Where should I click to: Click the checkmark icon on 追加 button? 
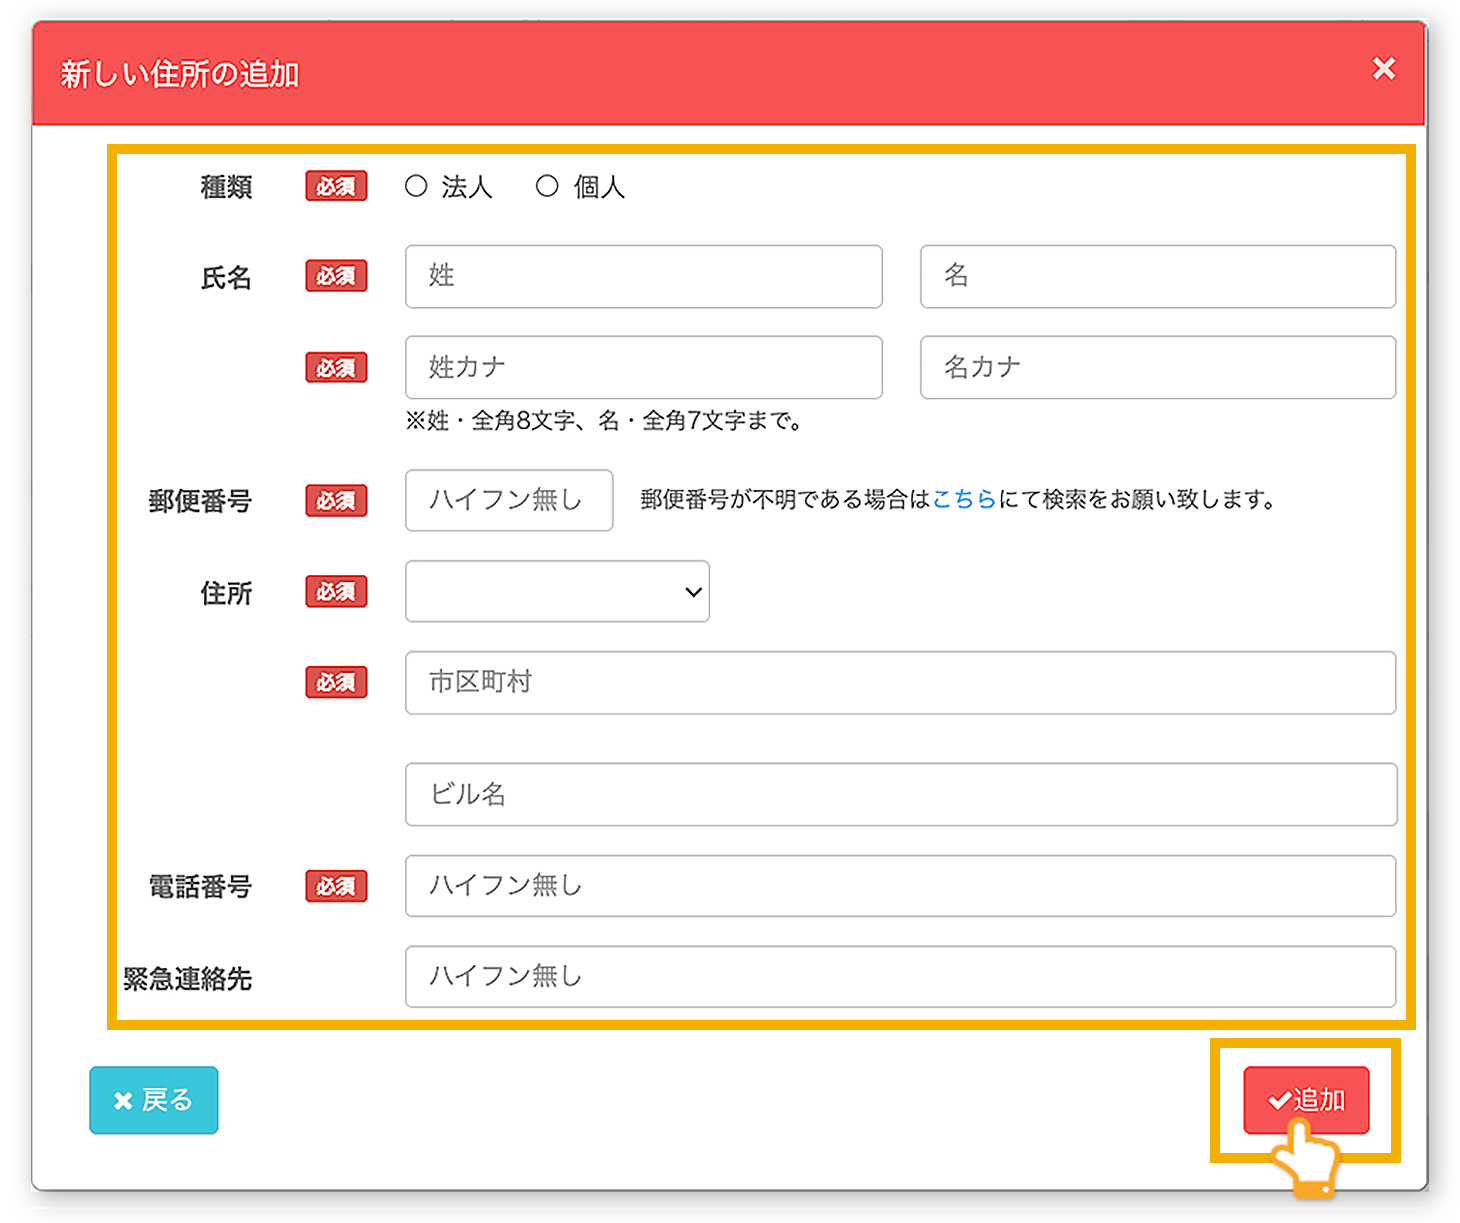1277,1100
